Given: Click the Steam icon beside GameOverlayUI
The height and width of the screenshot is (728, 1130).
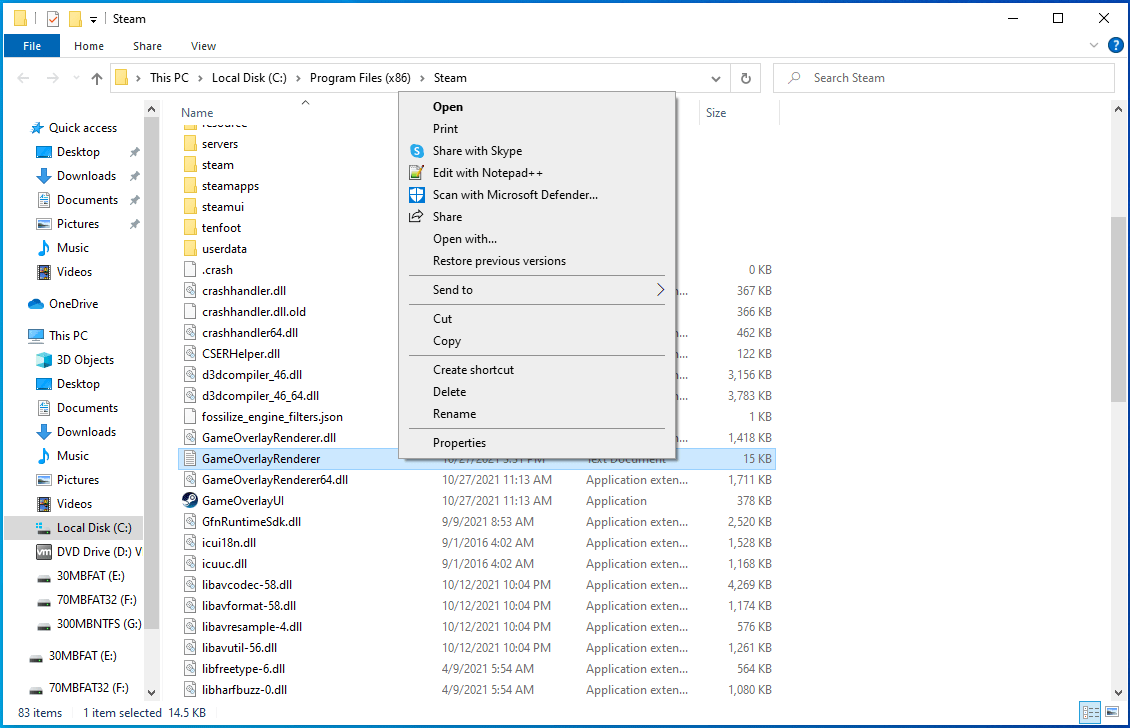Looking at the screenshot, I should point(190,501).
